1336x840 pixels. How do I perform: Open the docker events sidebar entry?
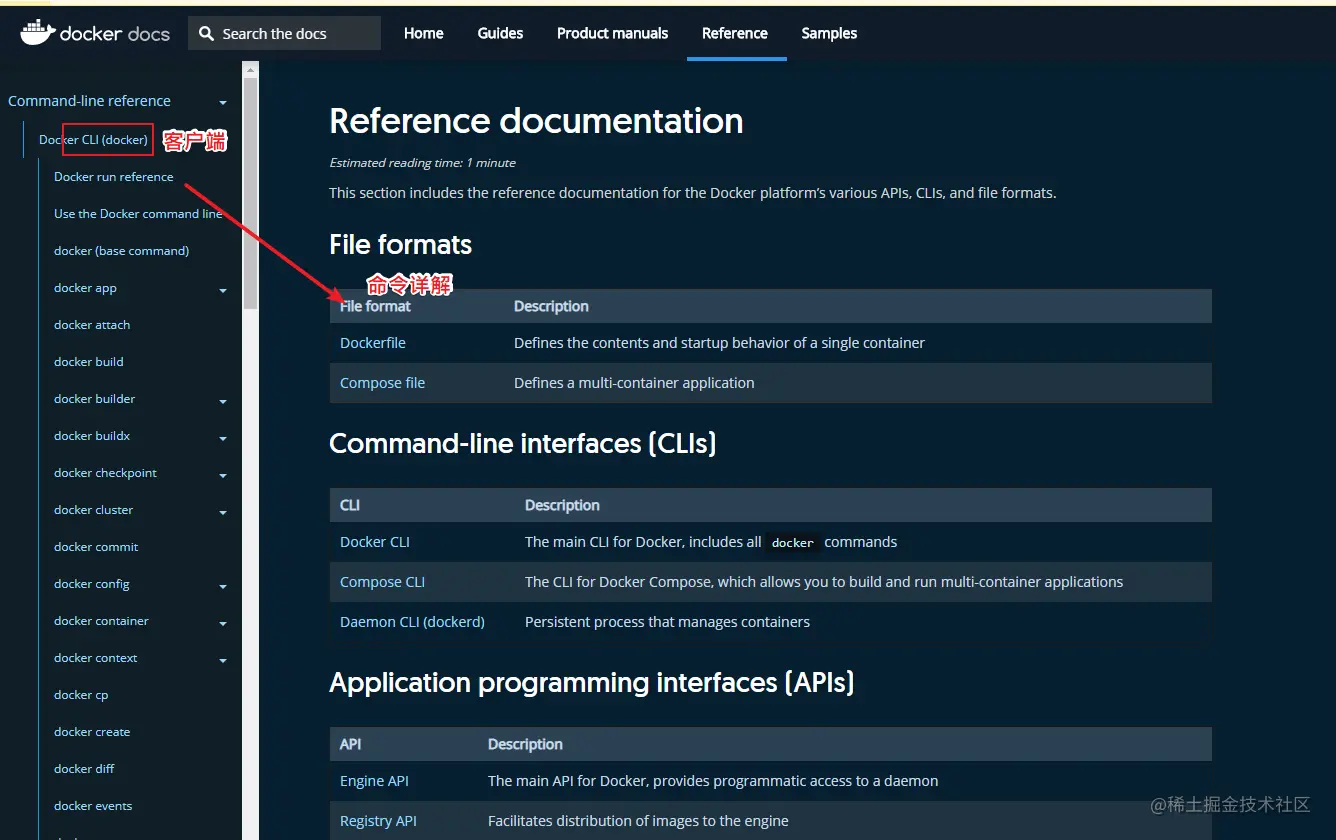[93, 806]
